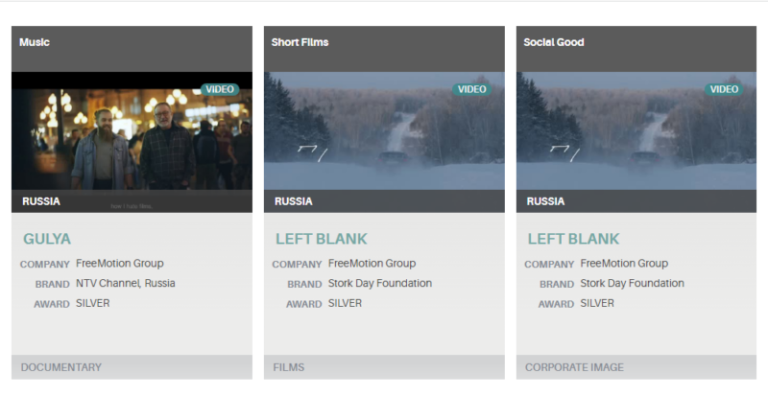The width and height of the screenshot is (768, 397).
Task: Open Short Films LEFT BLANK snowy thumbnail
Action: coord(384,131)
